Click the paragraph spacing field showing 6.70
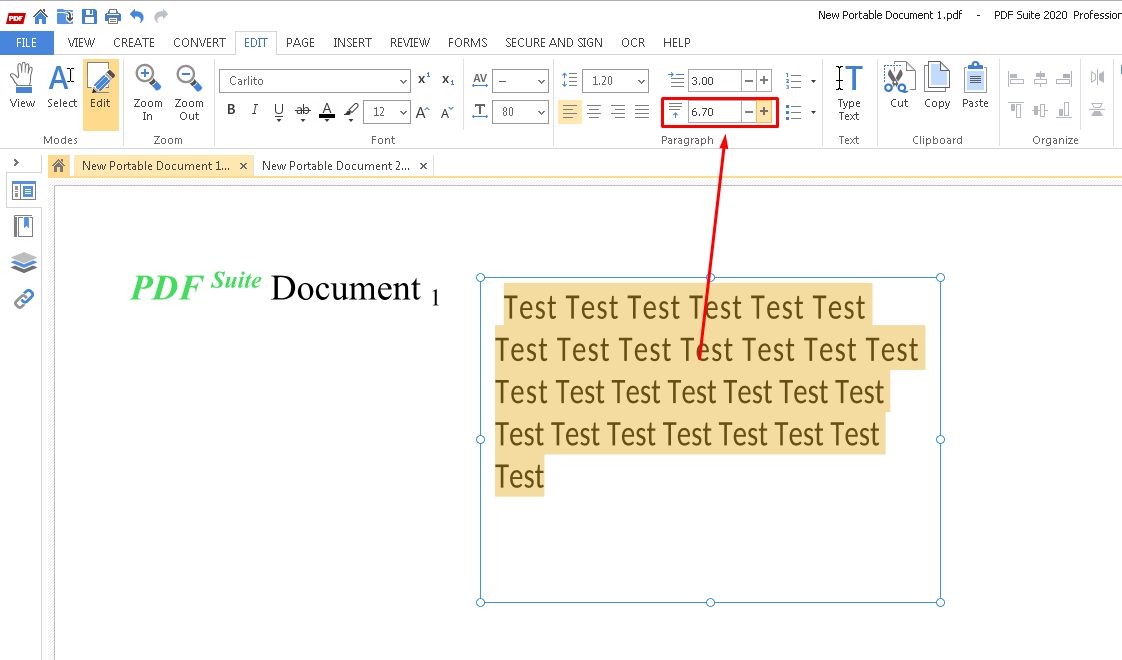This screenshot has height=660, width=1122. coord(714,112)
